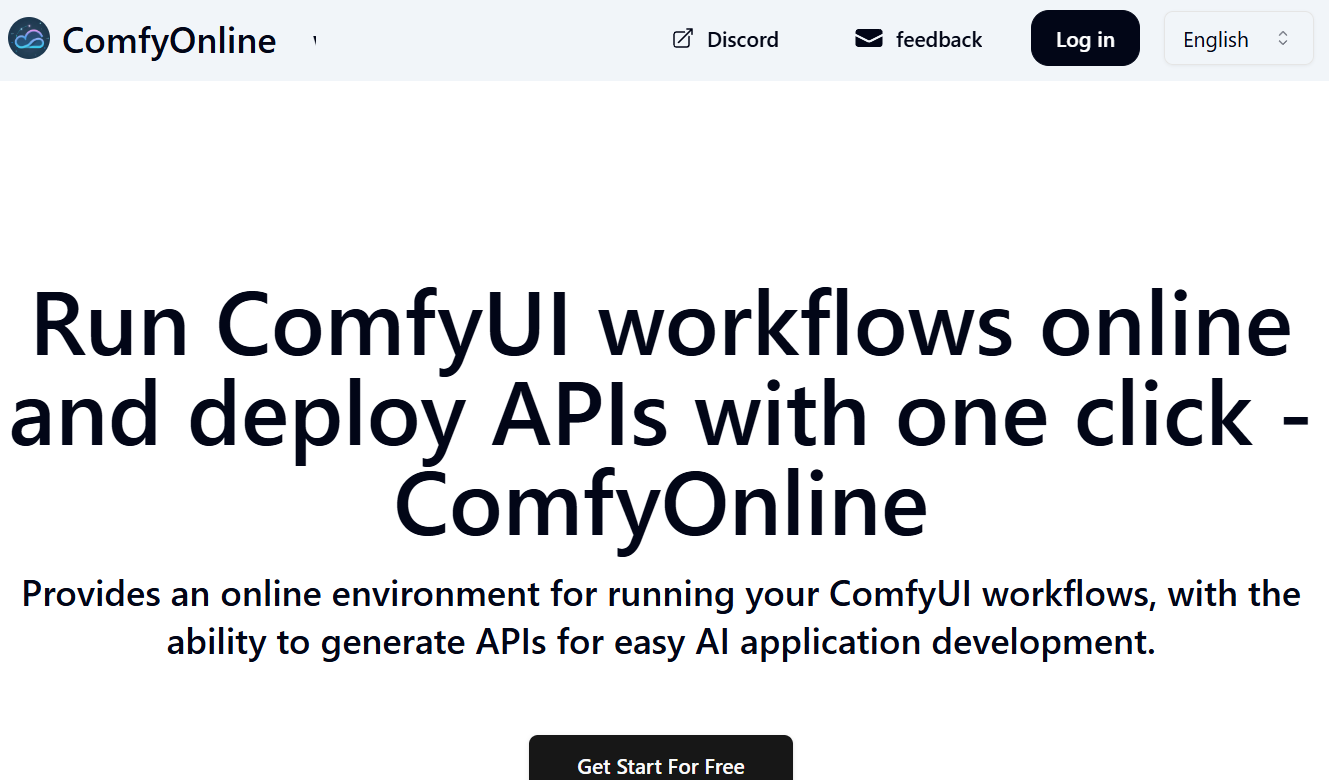Viewport: 1329px width, 780px height.
Task: Click the small mark beside the ComfyOnline title
Action: coord(314,38)
